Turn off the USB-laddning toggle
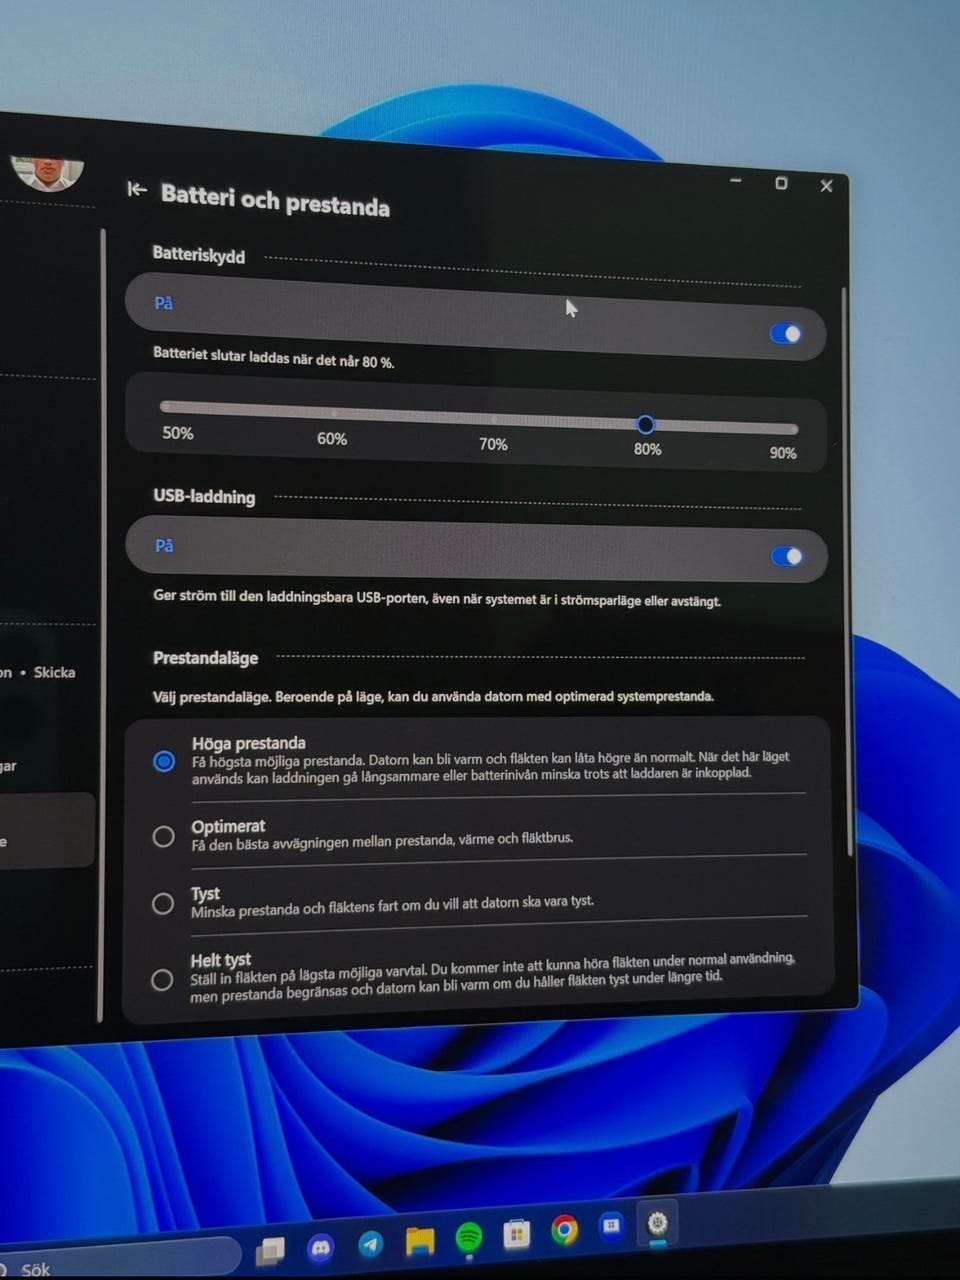 pyautogui.click(x=787, y=556)
